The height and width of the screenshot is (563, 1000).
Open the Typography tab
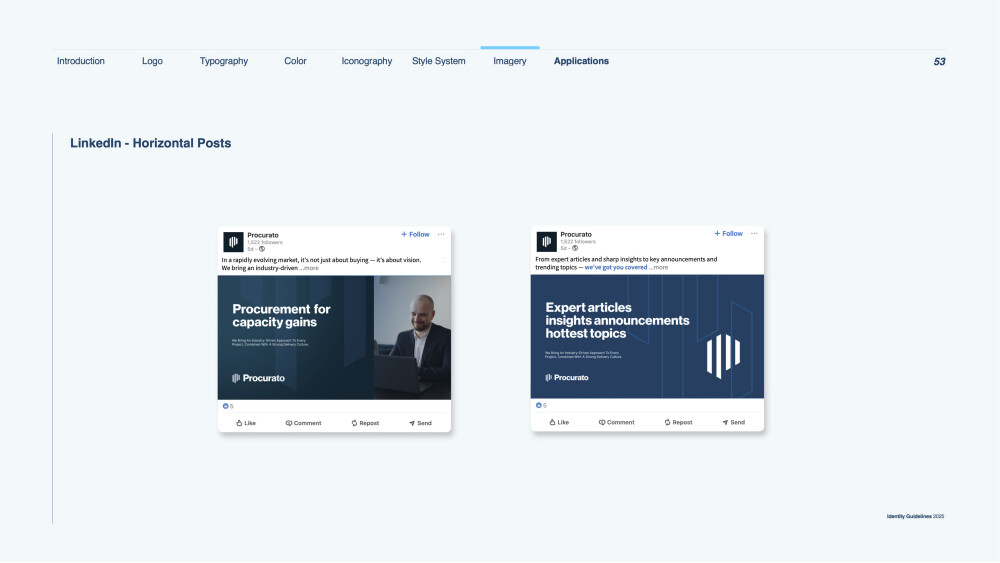click(x=224, y=61)
